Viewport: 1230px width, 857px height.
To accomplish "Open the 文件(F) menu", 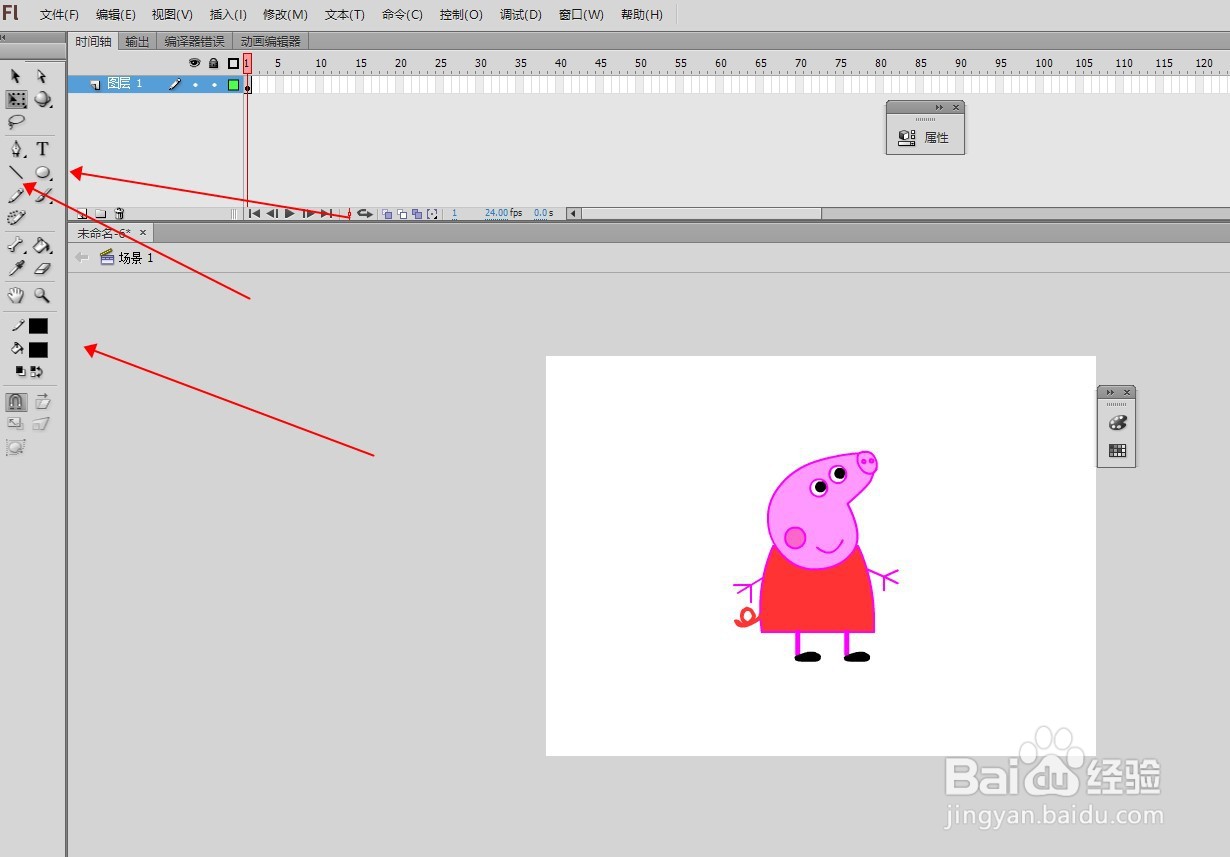I will pos(59,15).
